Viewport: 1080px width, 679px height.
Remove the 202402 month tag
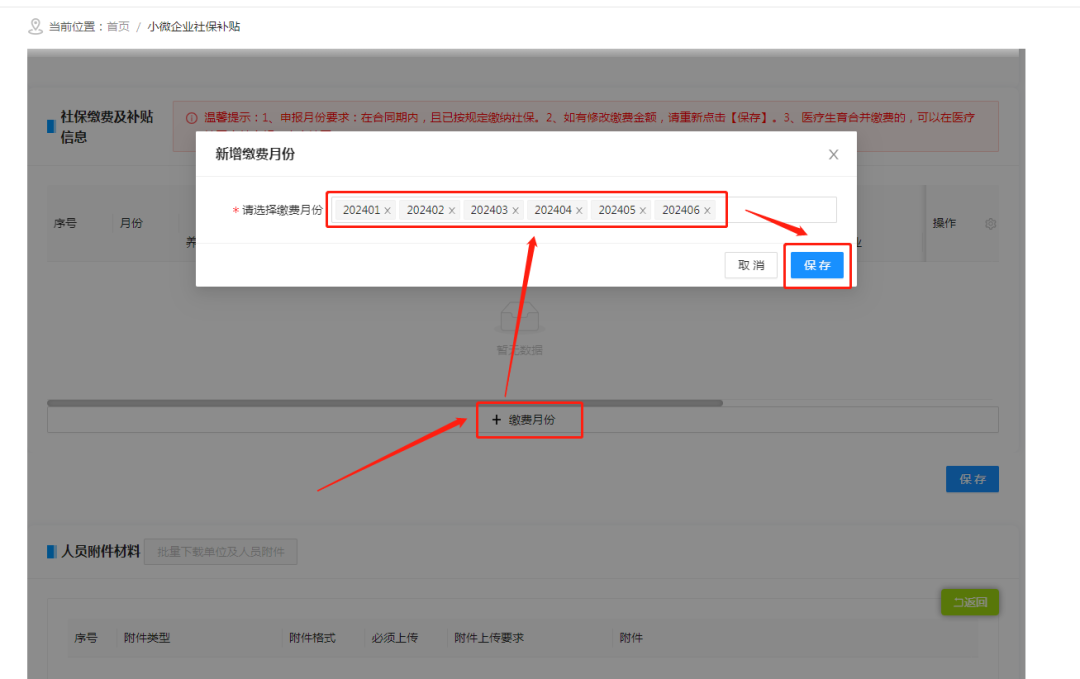coord(452,211)
